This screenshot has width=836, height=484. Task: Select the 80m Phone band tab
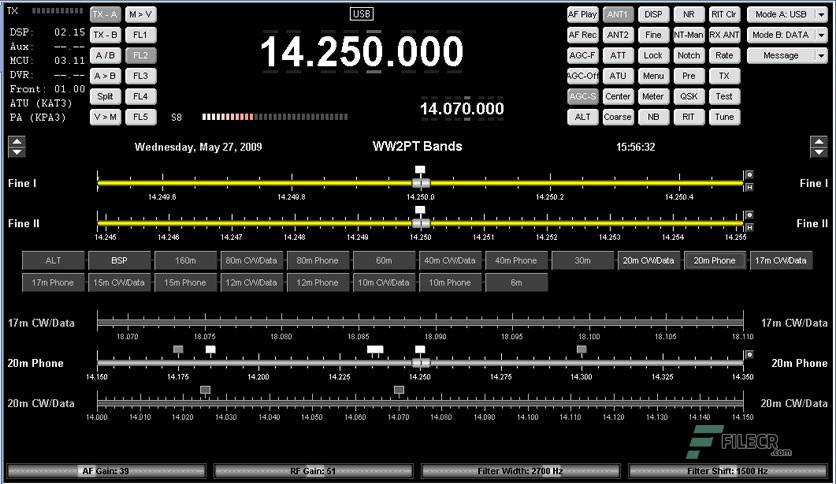[x=318, y=261]
